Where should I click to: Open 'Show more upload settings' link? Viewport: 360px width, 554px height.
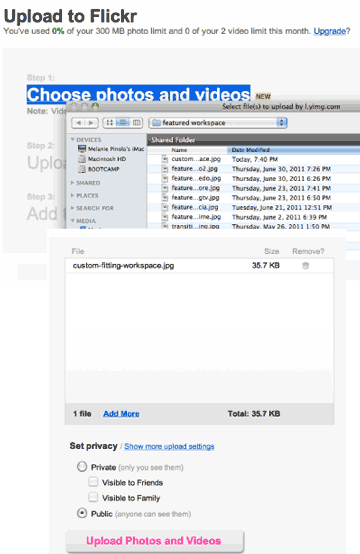(x=169, y=446)
